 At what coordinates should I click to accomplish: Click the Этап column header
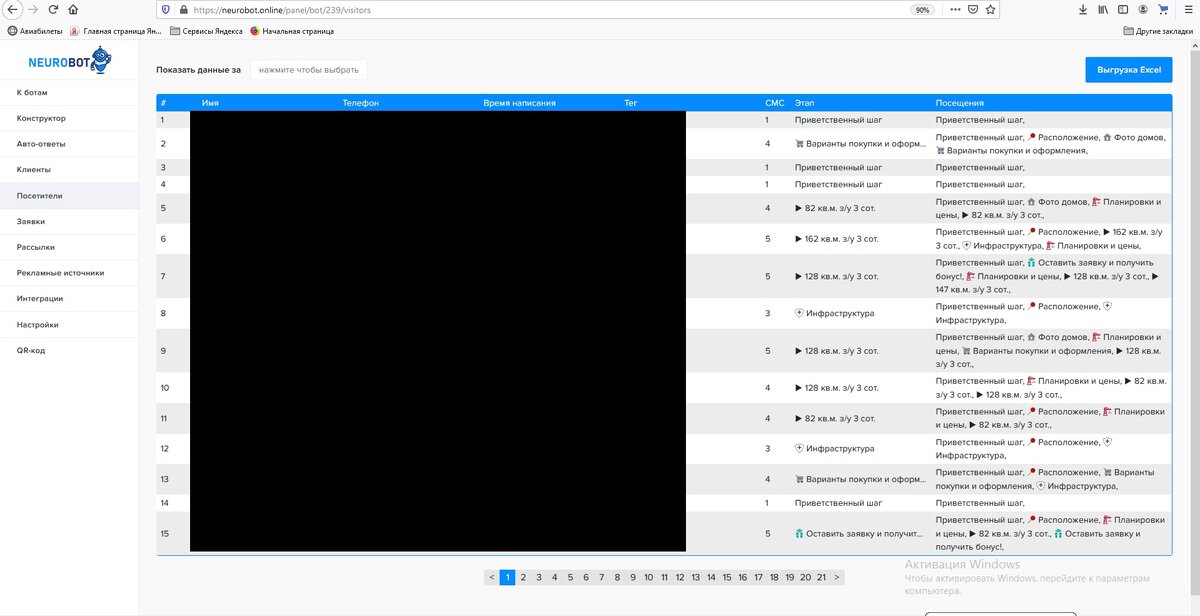pos(804,103)
